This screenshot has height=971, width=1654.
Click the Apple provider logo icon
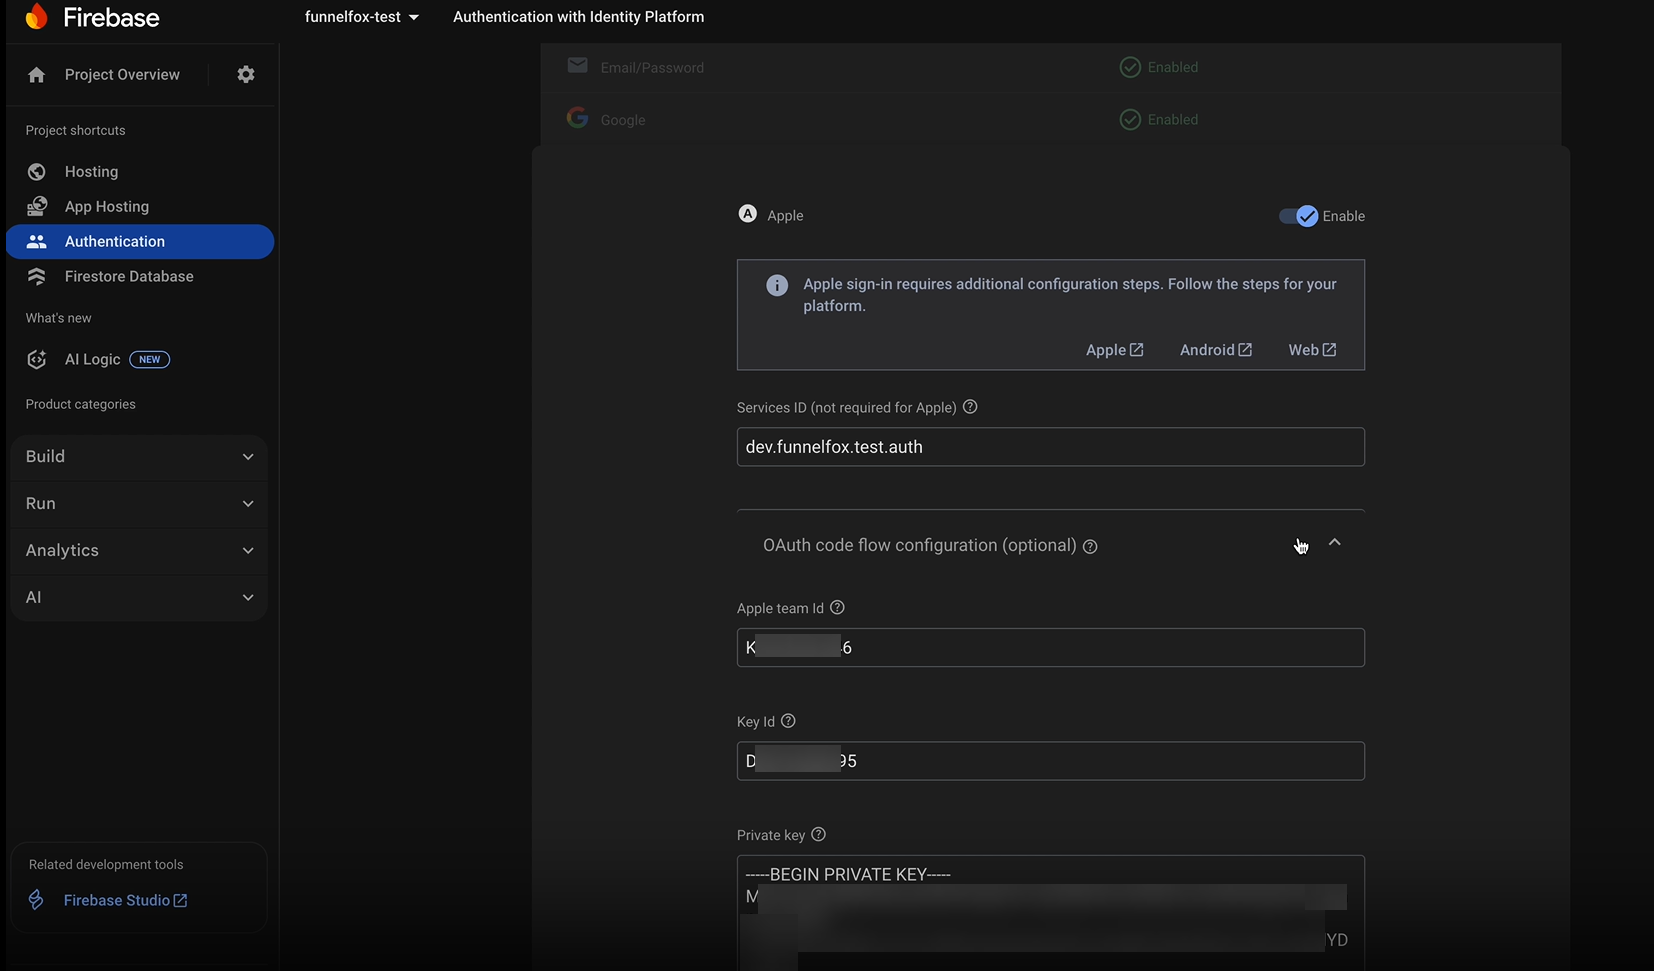click(747, 214)
